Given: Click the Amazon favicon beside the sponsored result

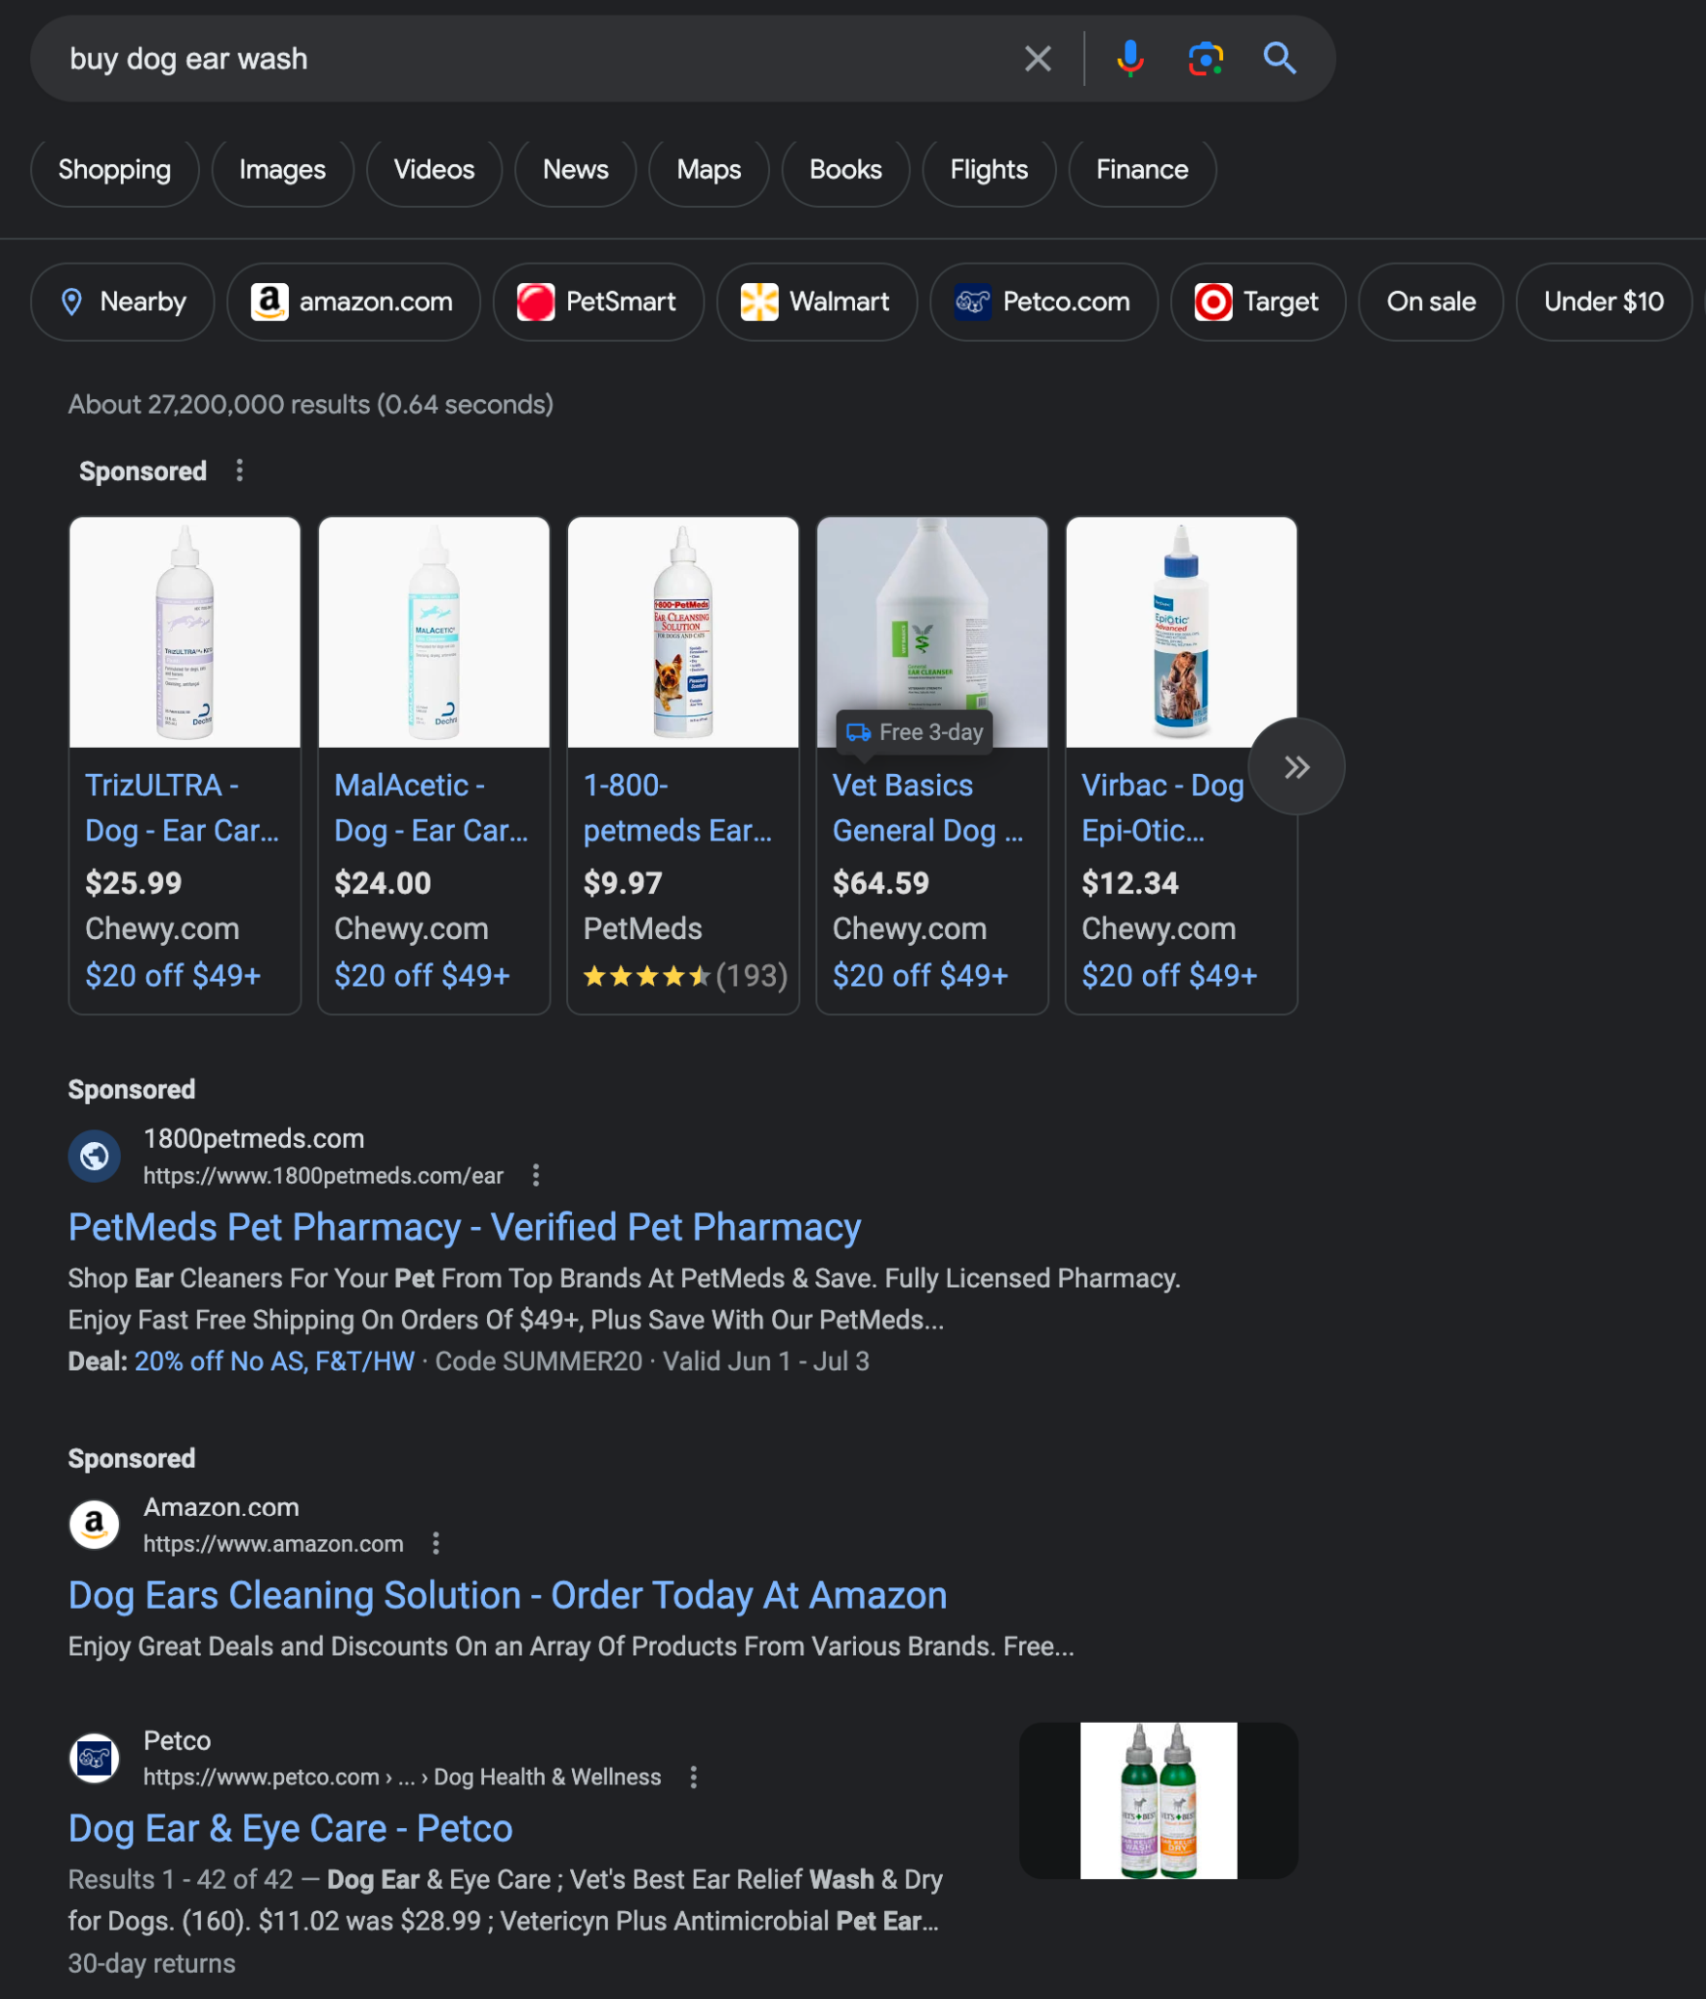Looking at the screenshot, I should coord(94,1524).
